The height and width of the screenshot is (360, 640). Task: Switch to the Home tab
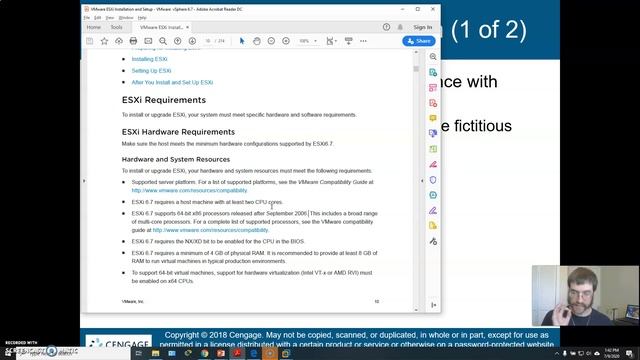click(x=93, y=27)
